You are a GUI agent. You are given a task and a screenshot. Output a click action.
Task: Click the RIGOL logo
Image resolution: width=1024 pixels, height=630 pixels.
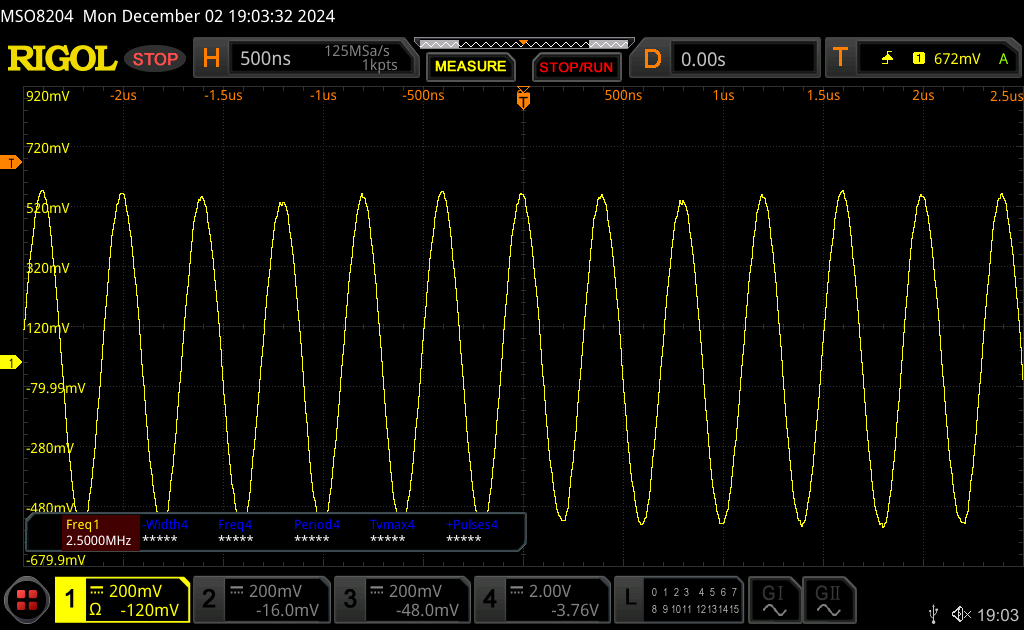point(62,59)
